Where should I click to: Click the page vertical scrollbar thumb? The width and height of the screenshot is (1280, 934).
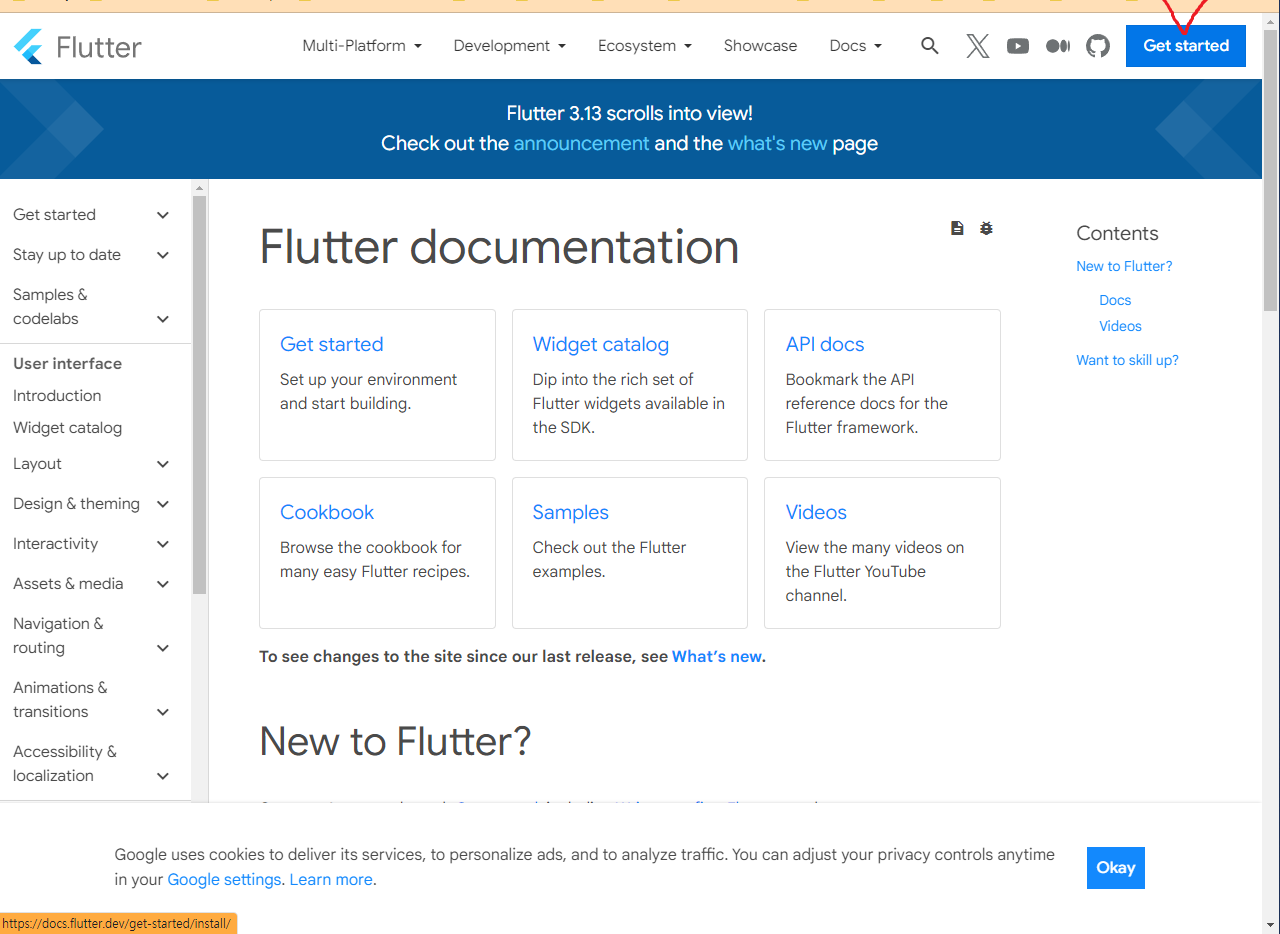coord(1271,169)
